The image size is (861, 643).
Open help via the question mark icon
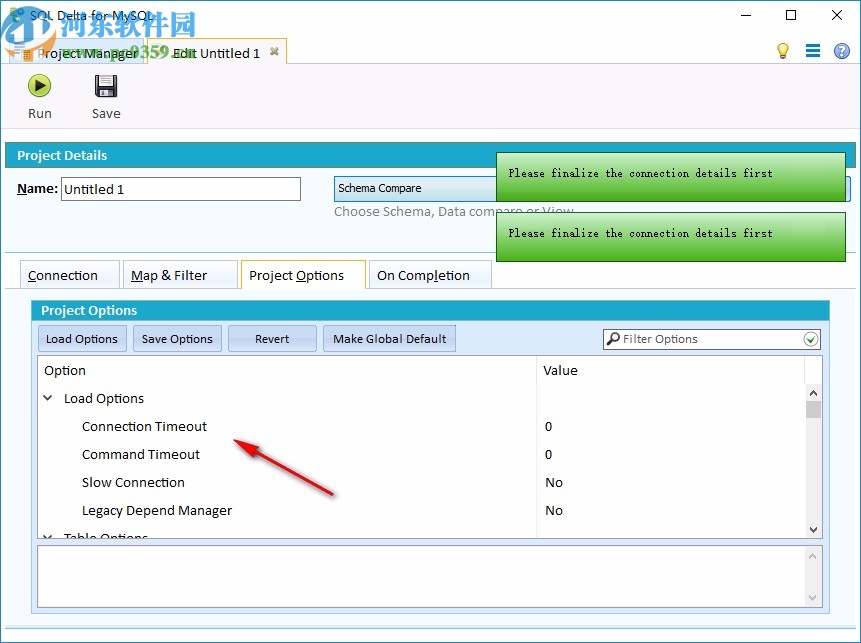click(x=842, y=50)
